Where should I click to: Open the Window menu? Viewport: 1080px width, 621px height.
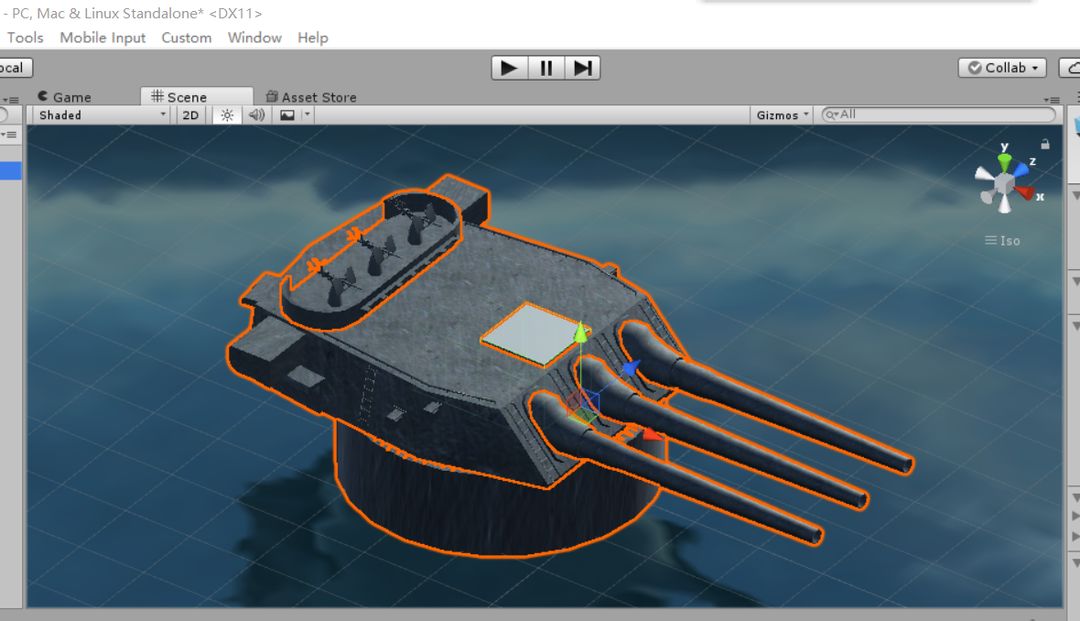[254, 38]
